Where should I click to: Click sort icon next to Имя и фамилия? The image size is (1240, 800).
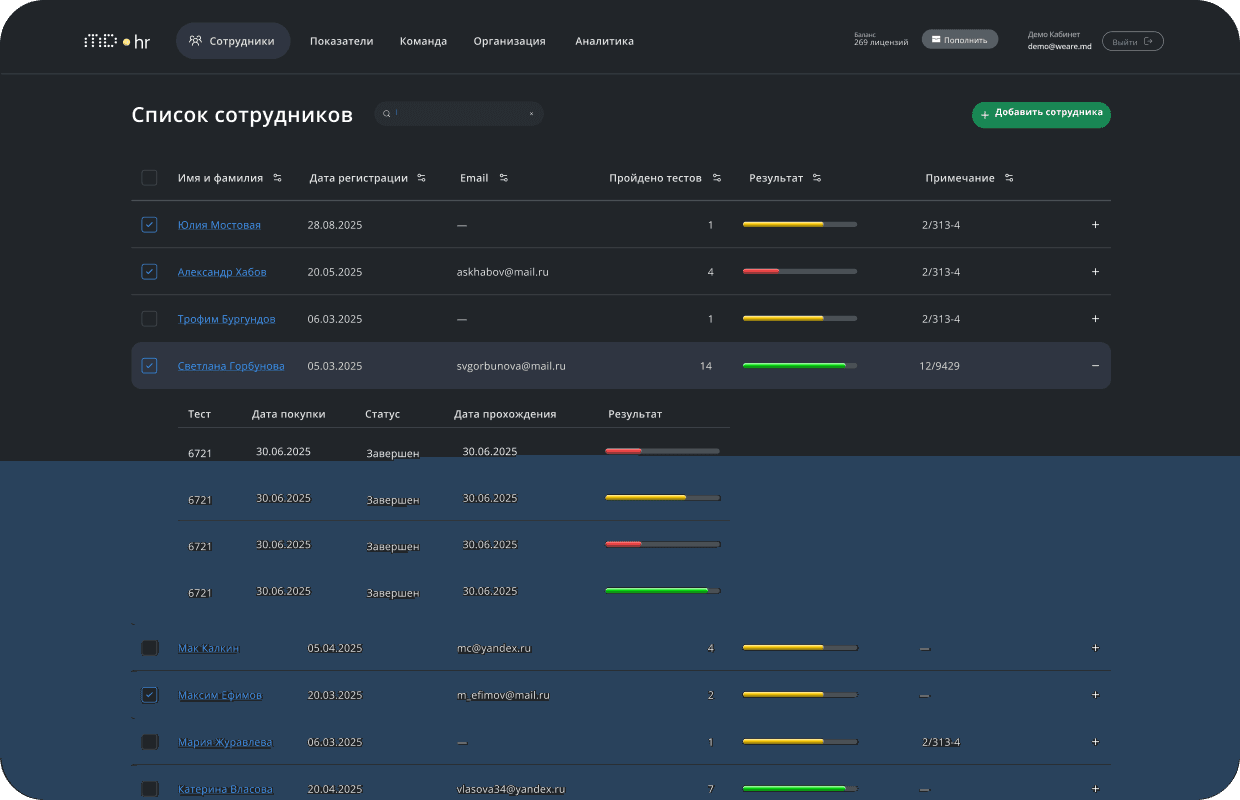(x=277, y=178)
